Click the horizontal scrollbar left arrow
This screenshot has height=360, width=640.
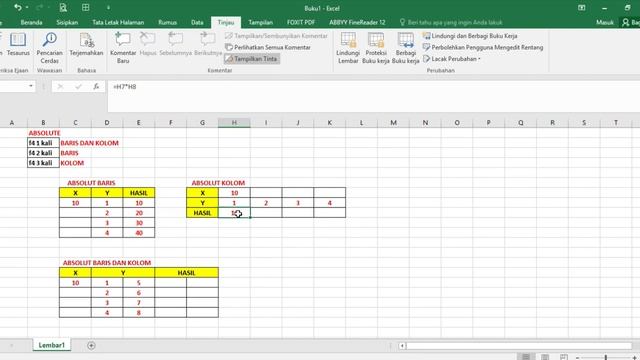click(x=402, y=346)
